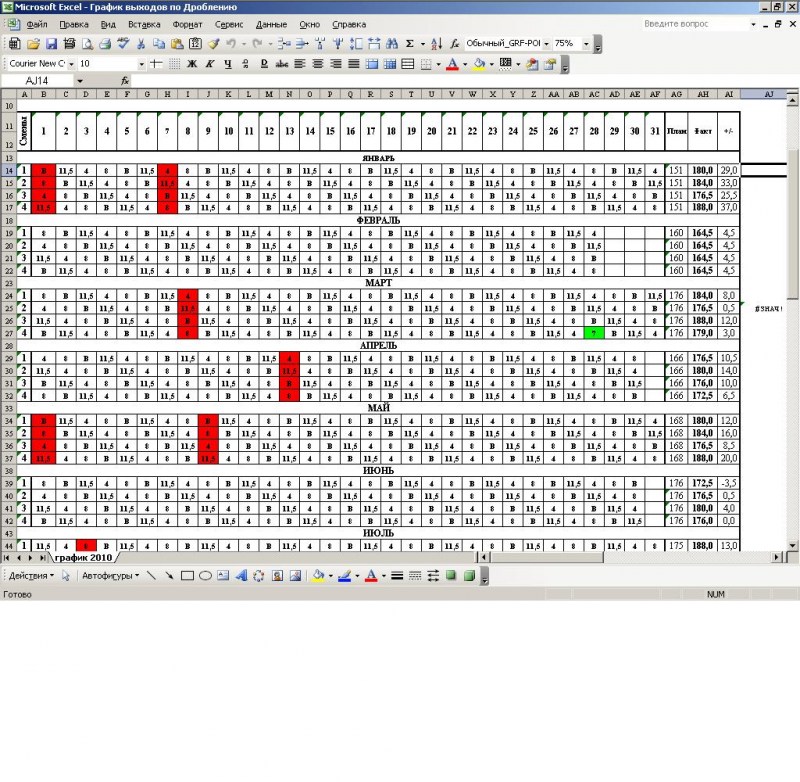Expand the font size dropdown
The height and width of the screenshot is (782, 800).
(x=142, y=64)
